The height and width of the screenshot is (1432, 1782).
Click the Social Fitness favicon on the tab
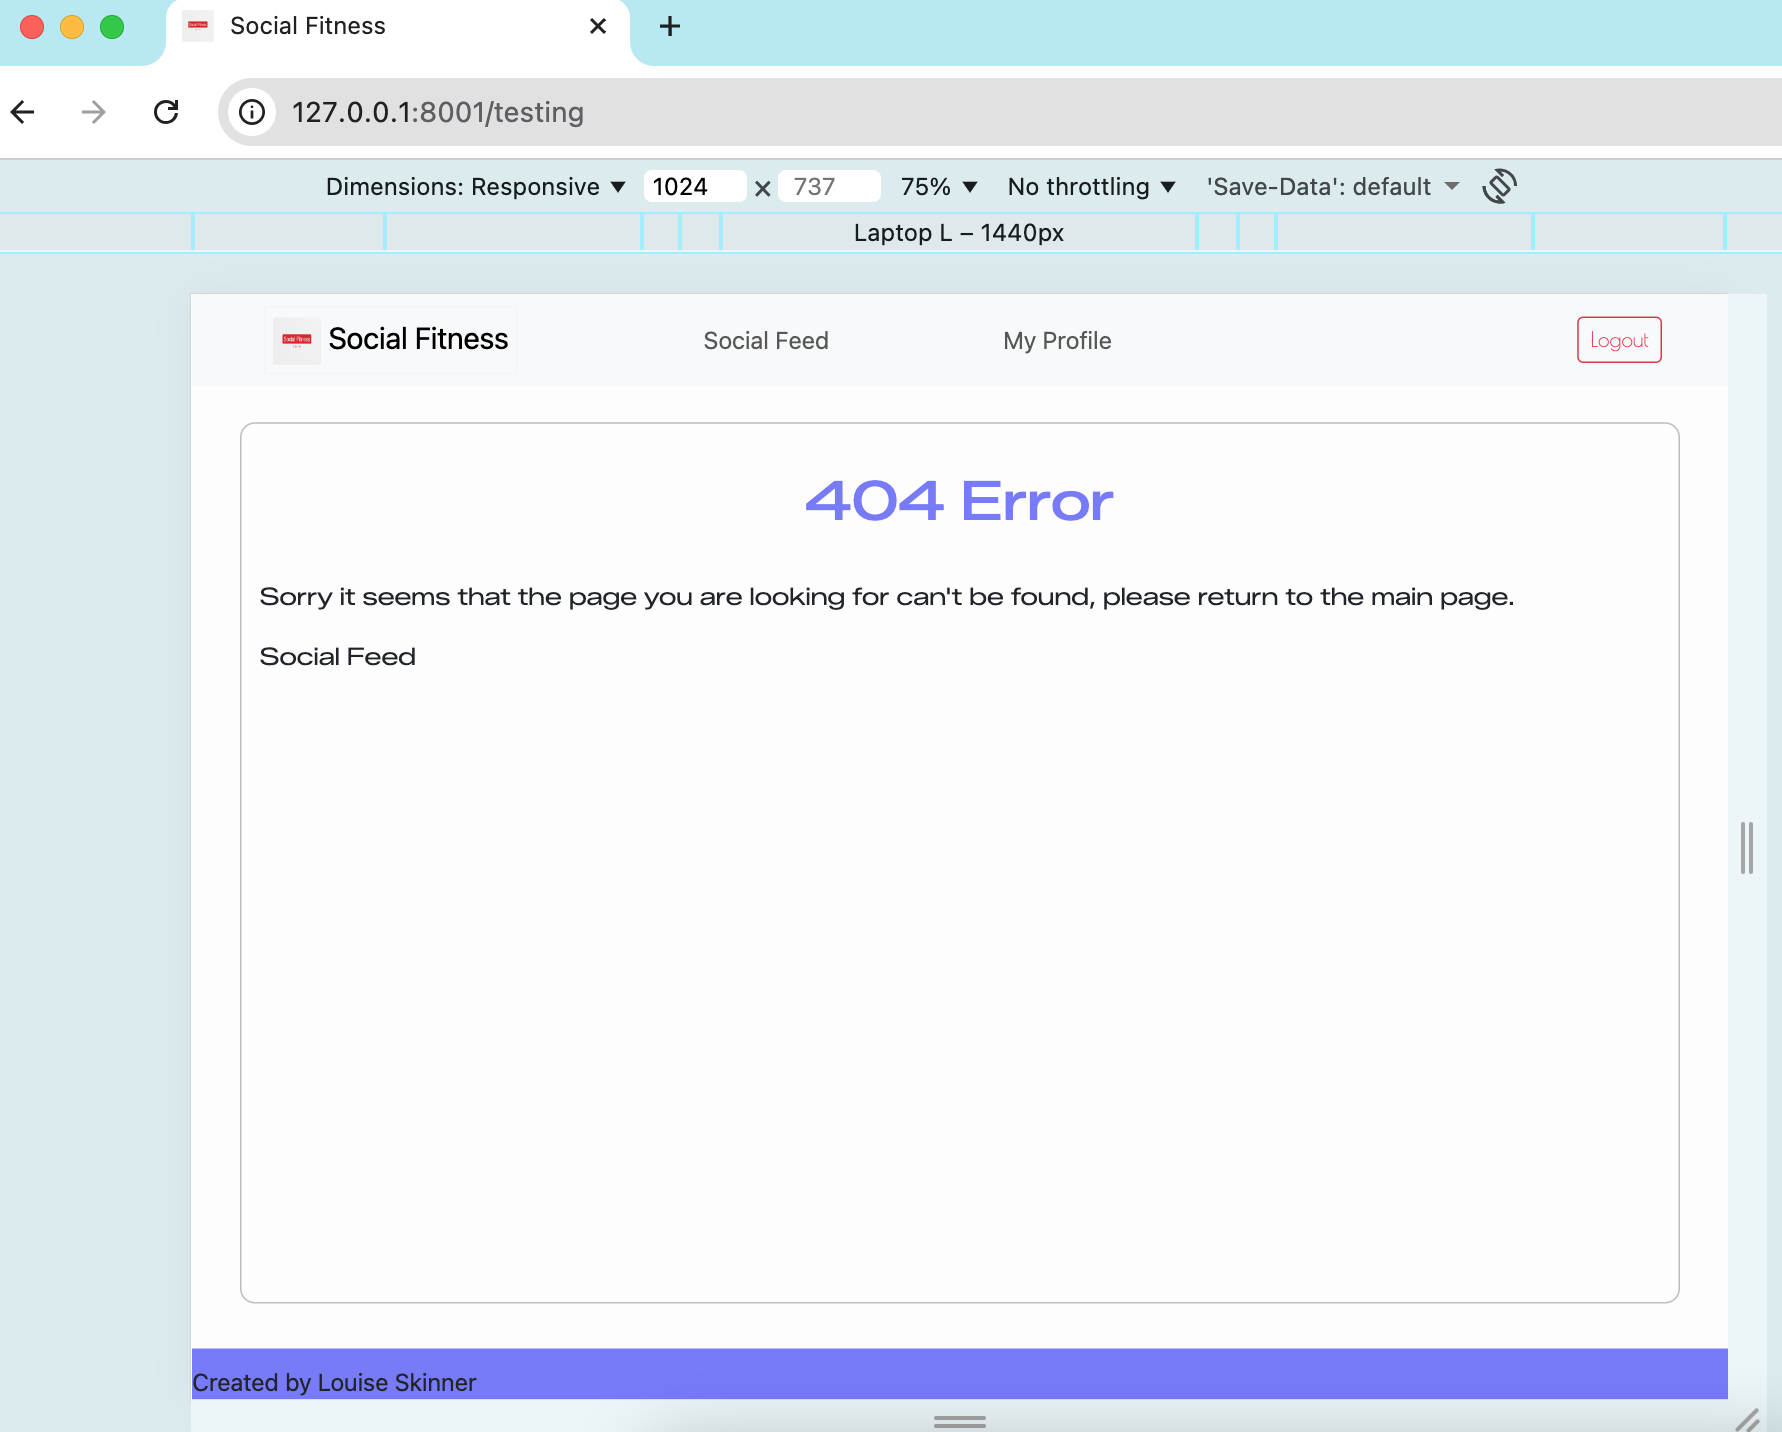(x=197, y=26)
